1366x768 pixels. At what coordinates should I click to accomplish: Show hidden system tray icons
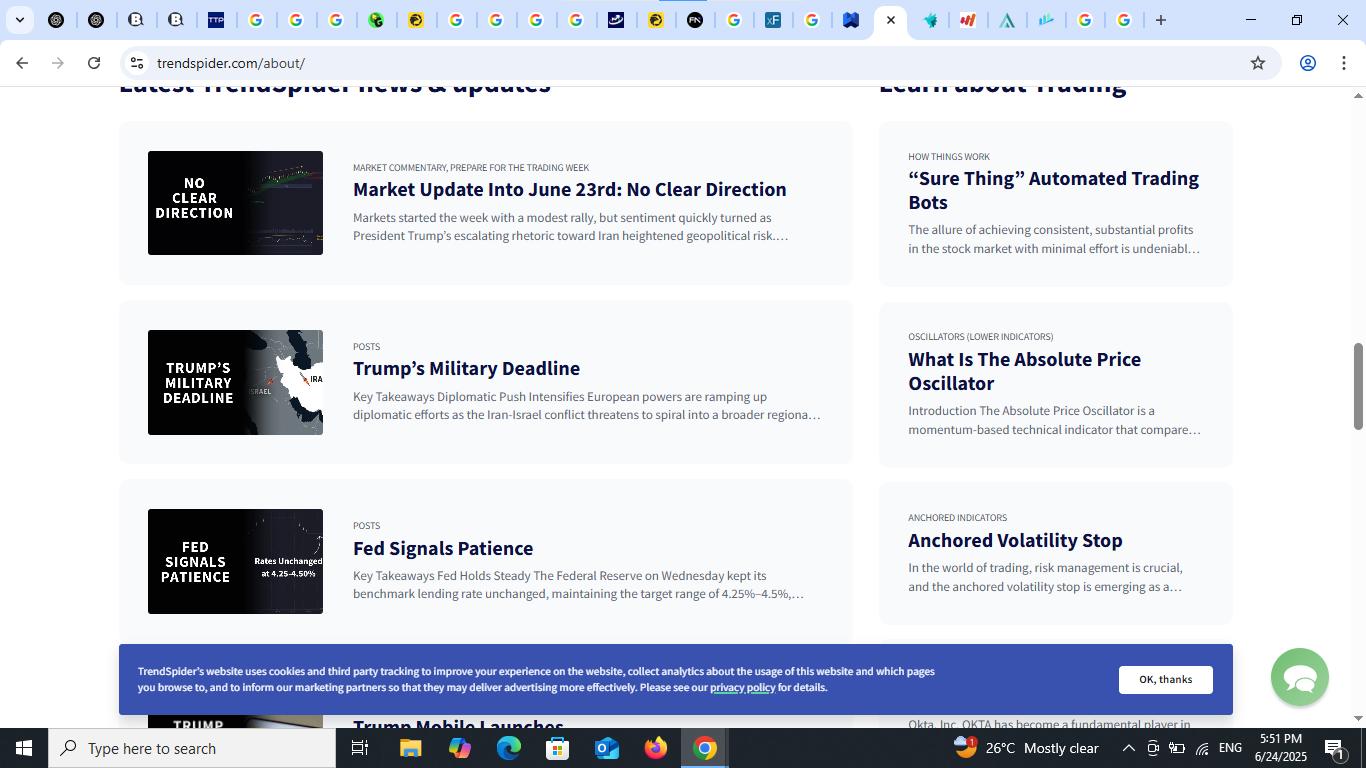tap(1128, 748)
